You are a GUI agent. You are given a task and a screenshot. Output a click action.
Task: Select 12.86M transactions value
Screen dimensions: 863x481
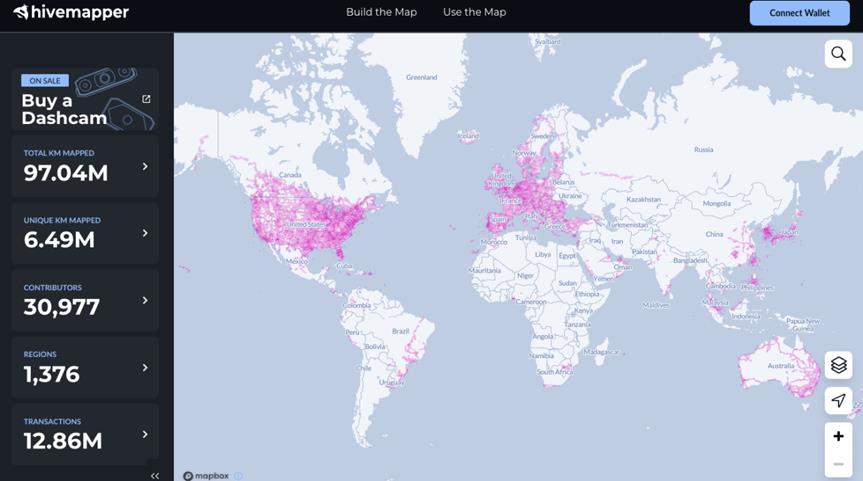63,441
